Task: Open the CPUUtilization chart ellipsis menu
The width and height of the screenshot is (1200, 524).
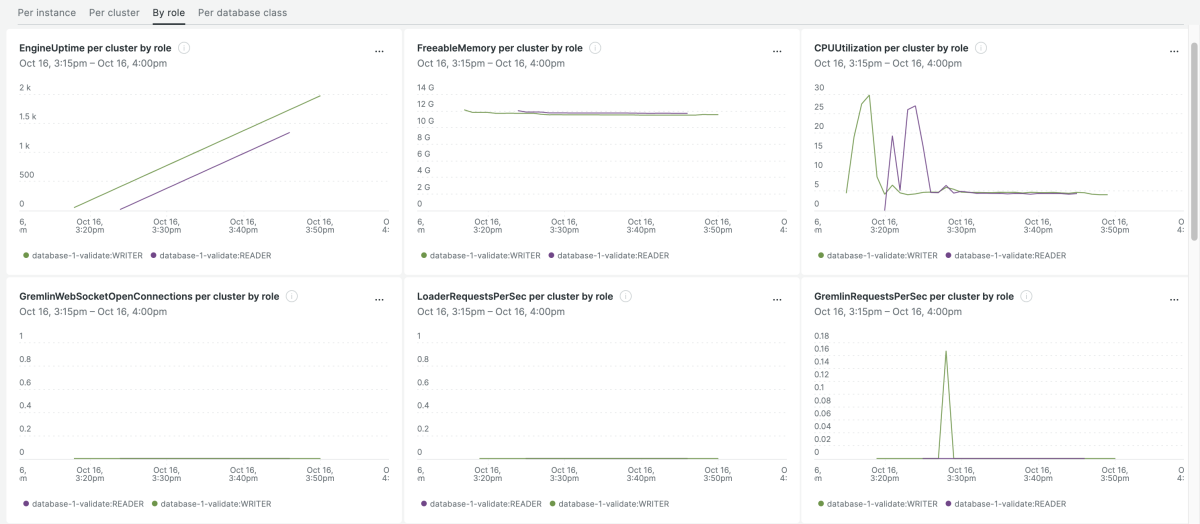Action: point(1175,51)
